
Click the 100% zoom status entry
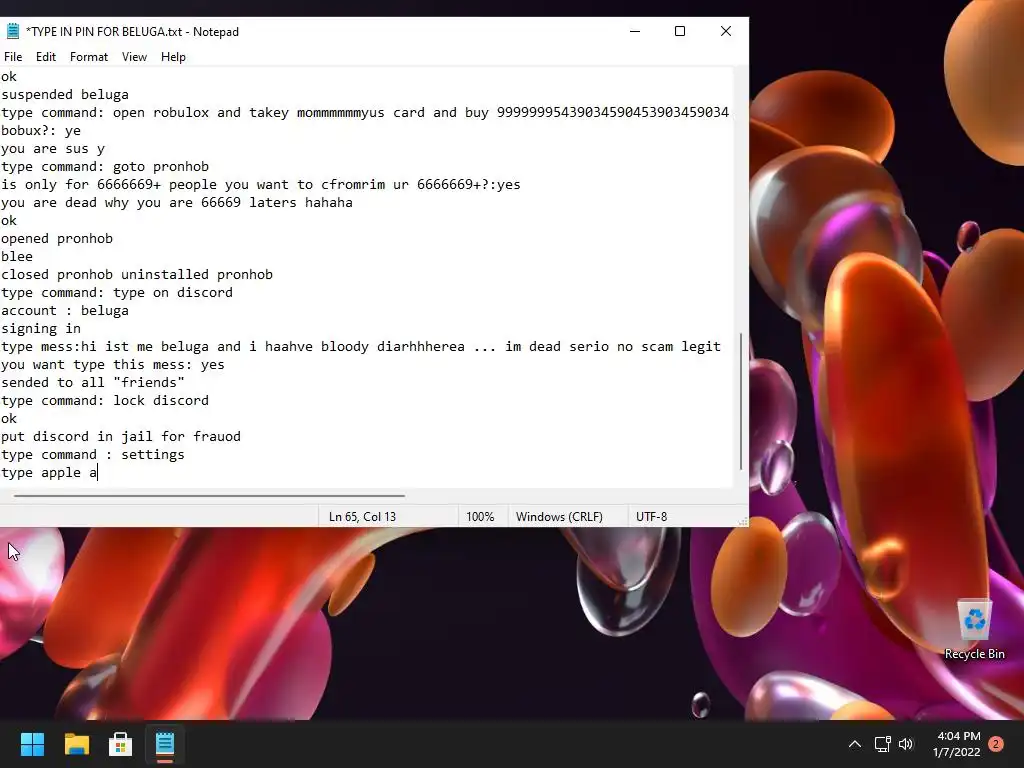pyautogui.click(x=480, y=517)
